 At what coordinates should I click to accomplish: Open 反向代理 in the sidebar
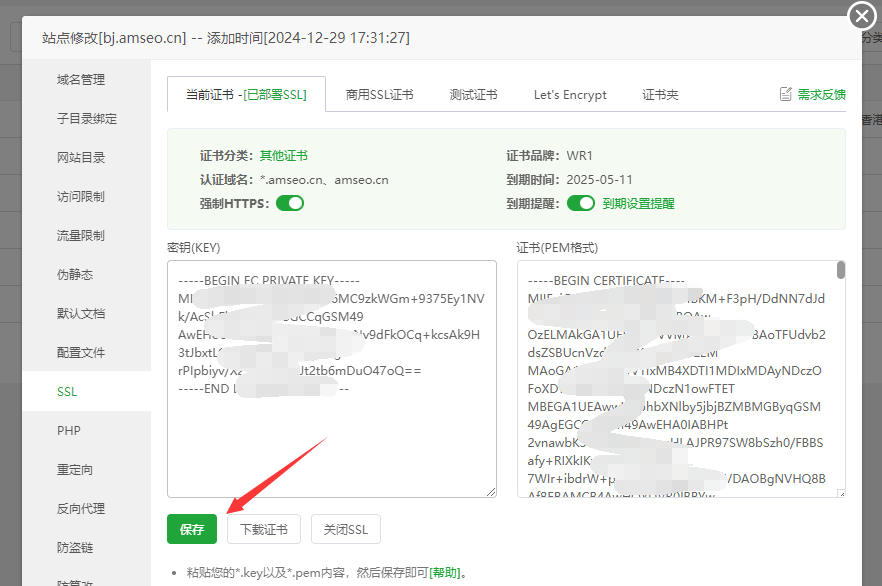pos(81,508)
